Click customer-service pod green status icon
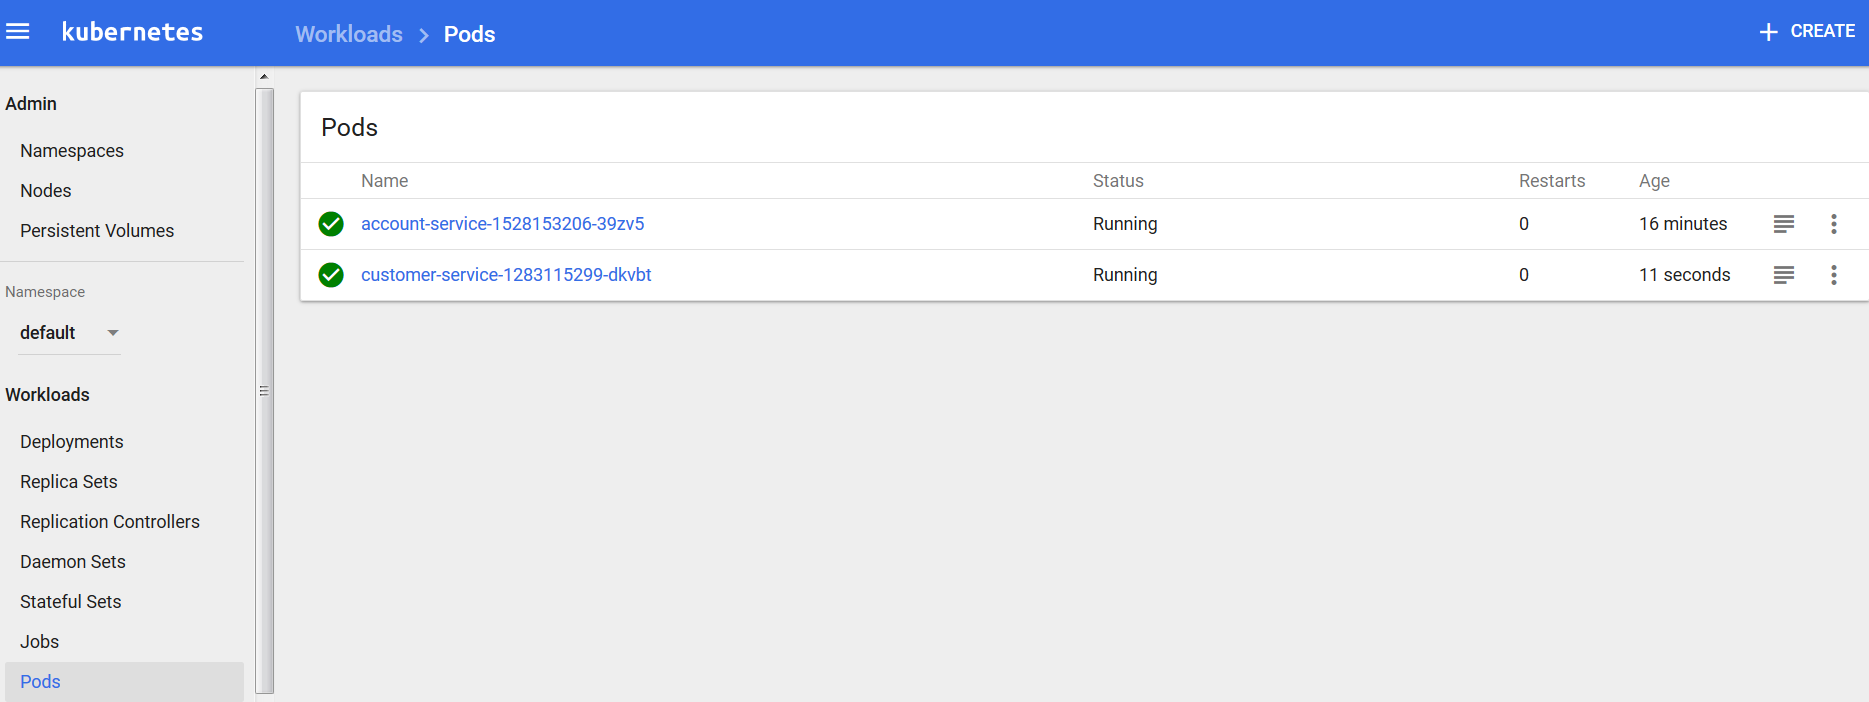This screenshot has height=702, width=1869. tap(331, 275)
